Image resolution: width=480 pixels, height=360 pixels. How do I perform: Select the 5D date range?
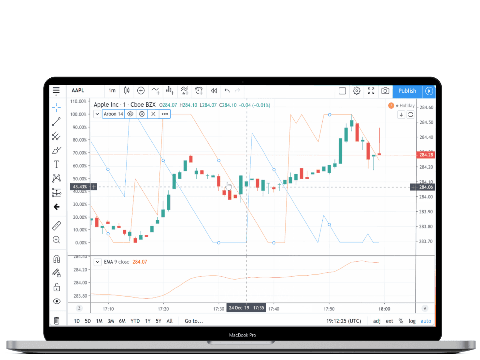tap(88, 321)
